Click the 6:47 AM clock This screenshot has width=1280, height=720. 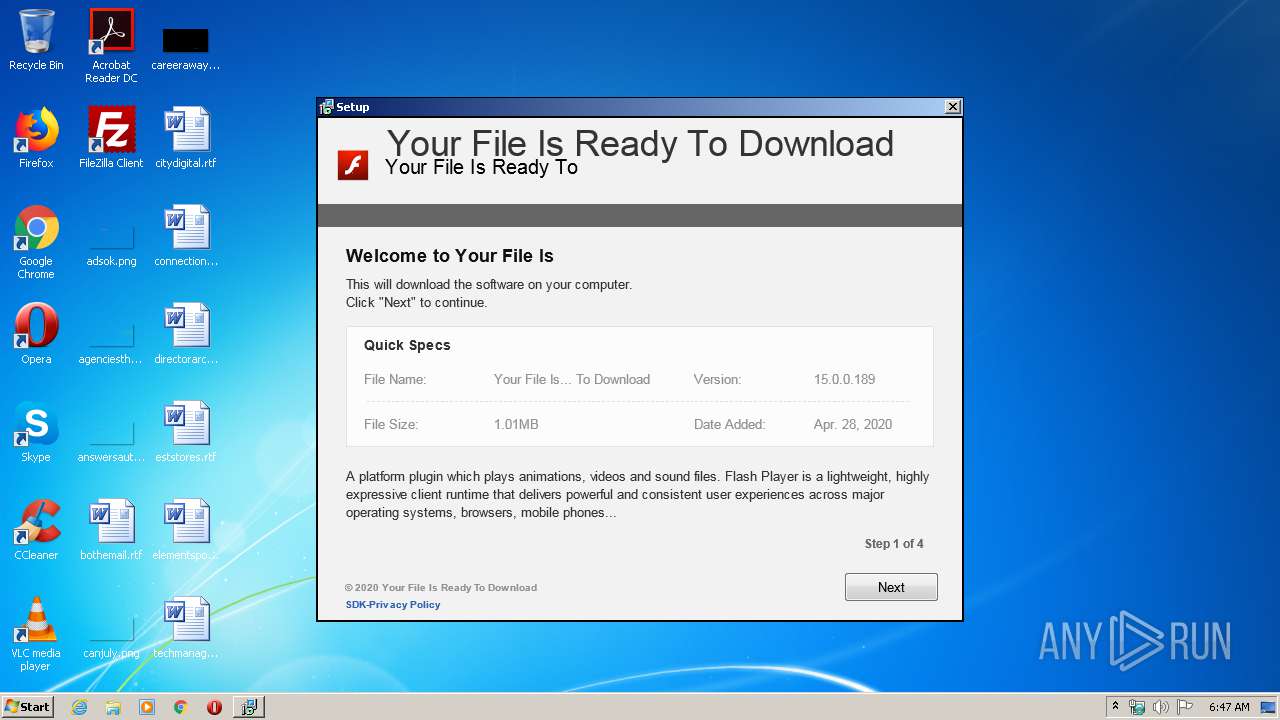[x=1229, y=707]
